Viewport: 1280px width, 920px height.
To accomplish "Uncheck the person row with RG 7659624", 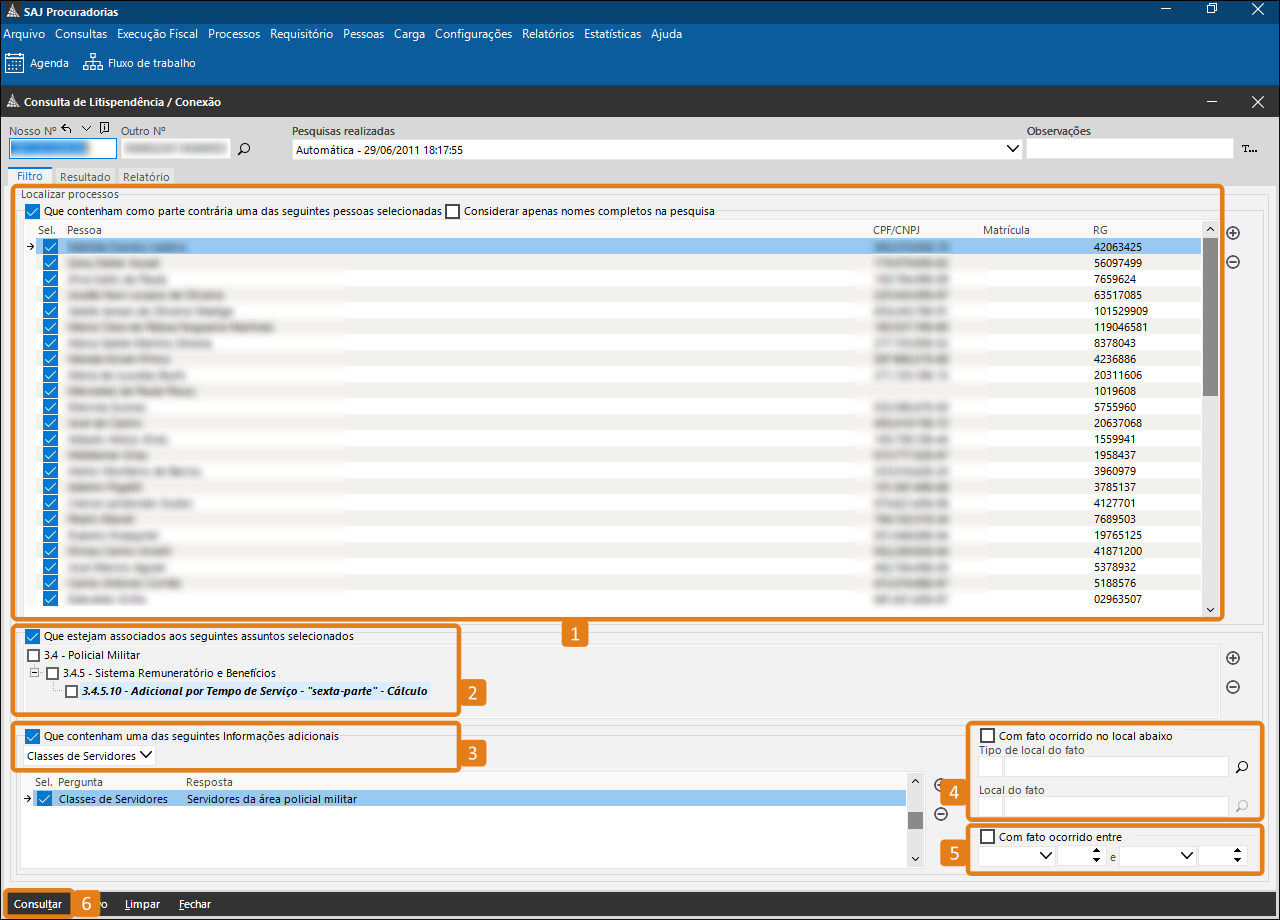I will 51,278.
